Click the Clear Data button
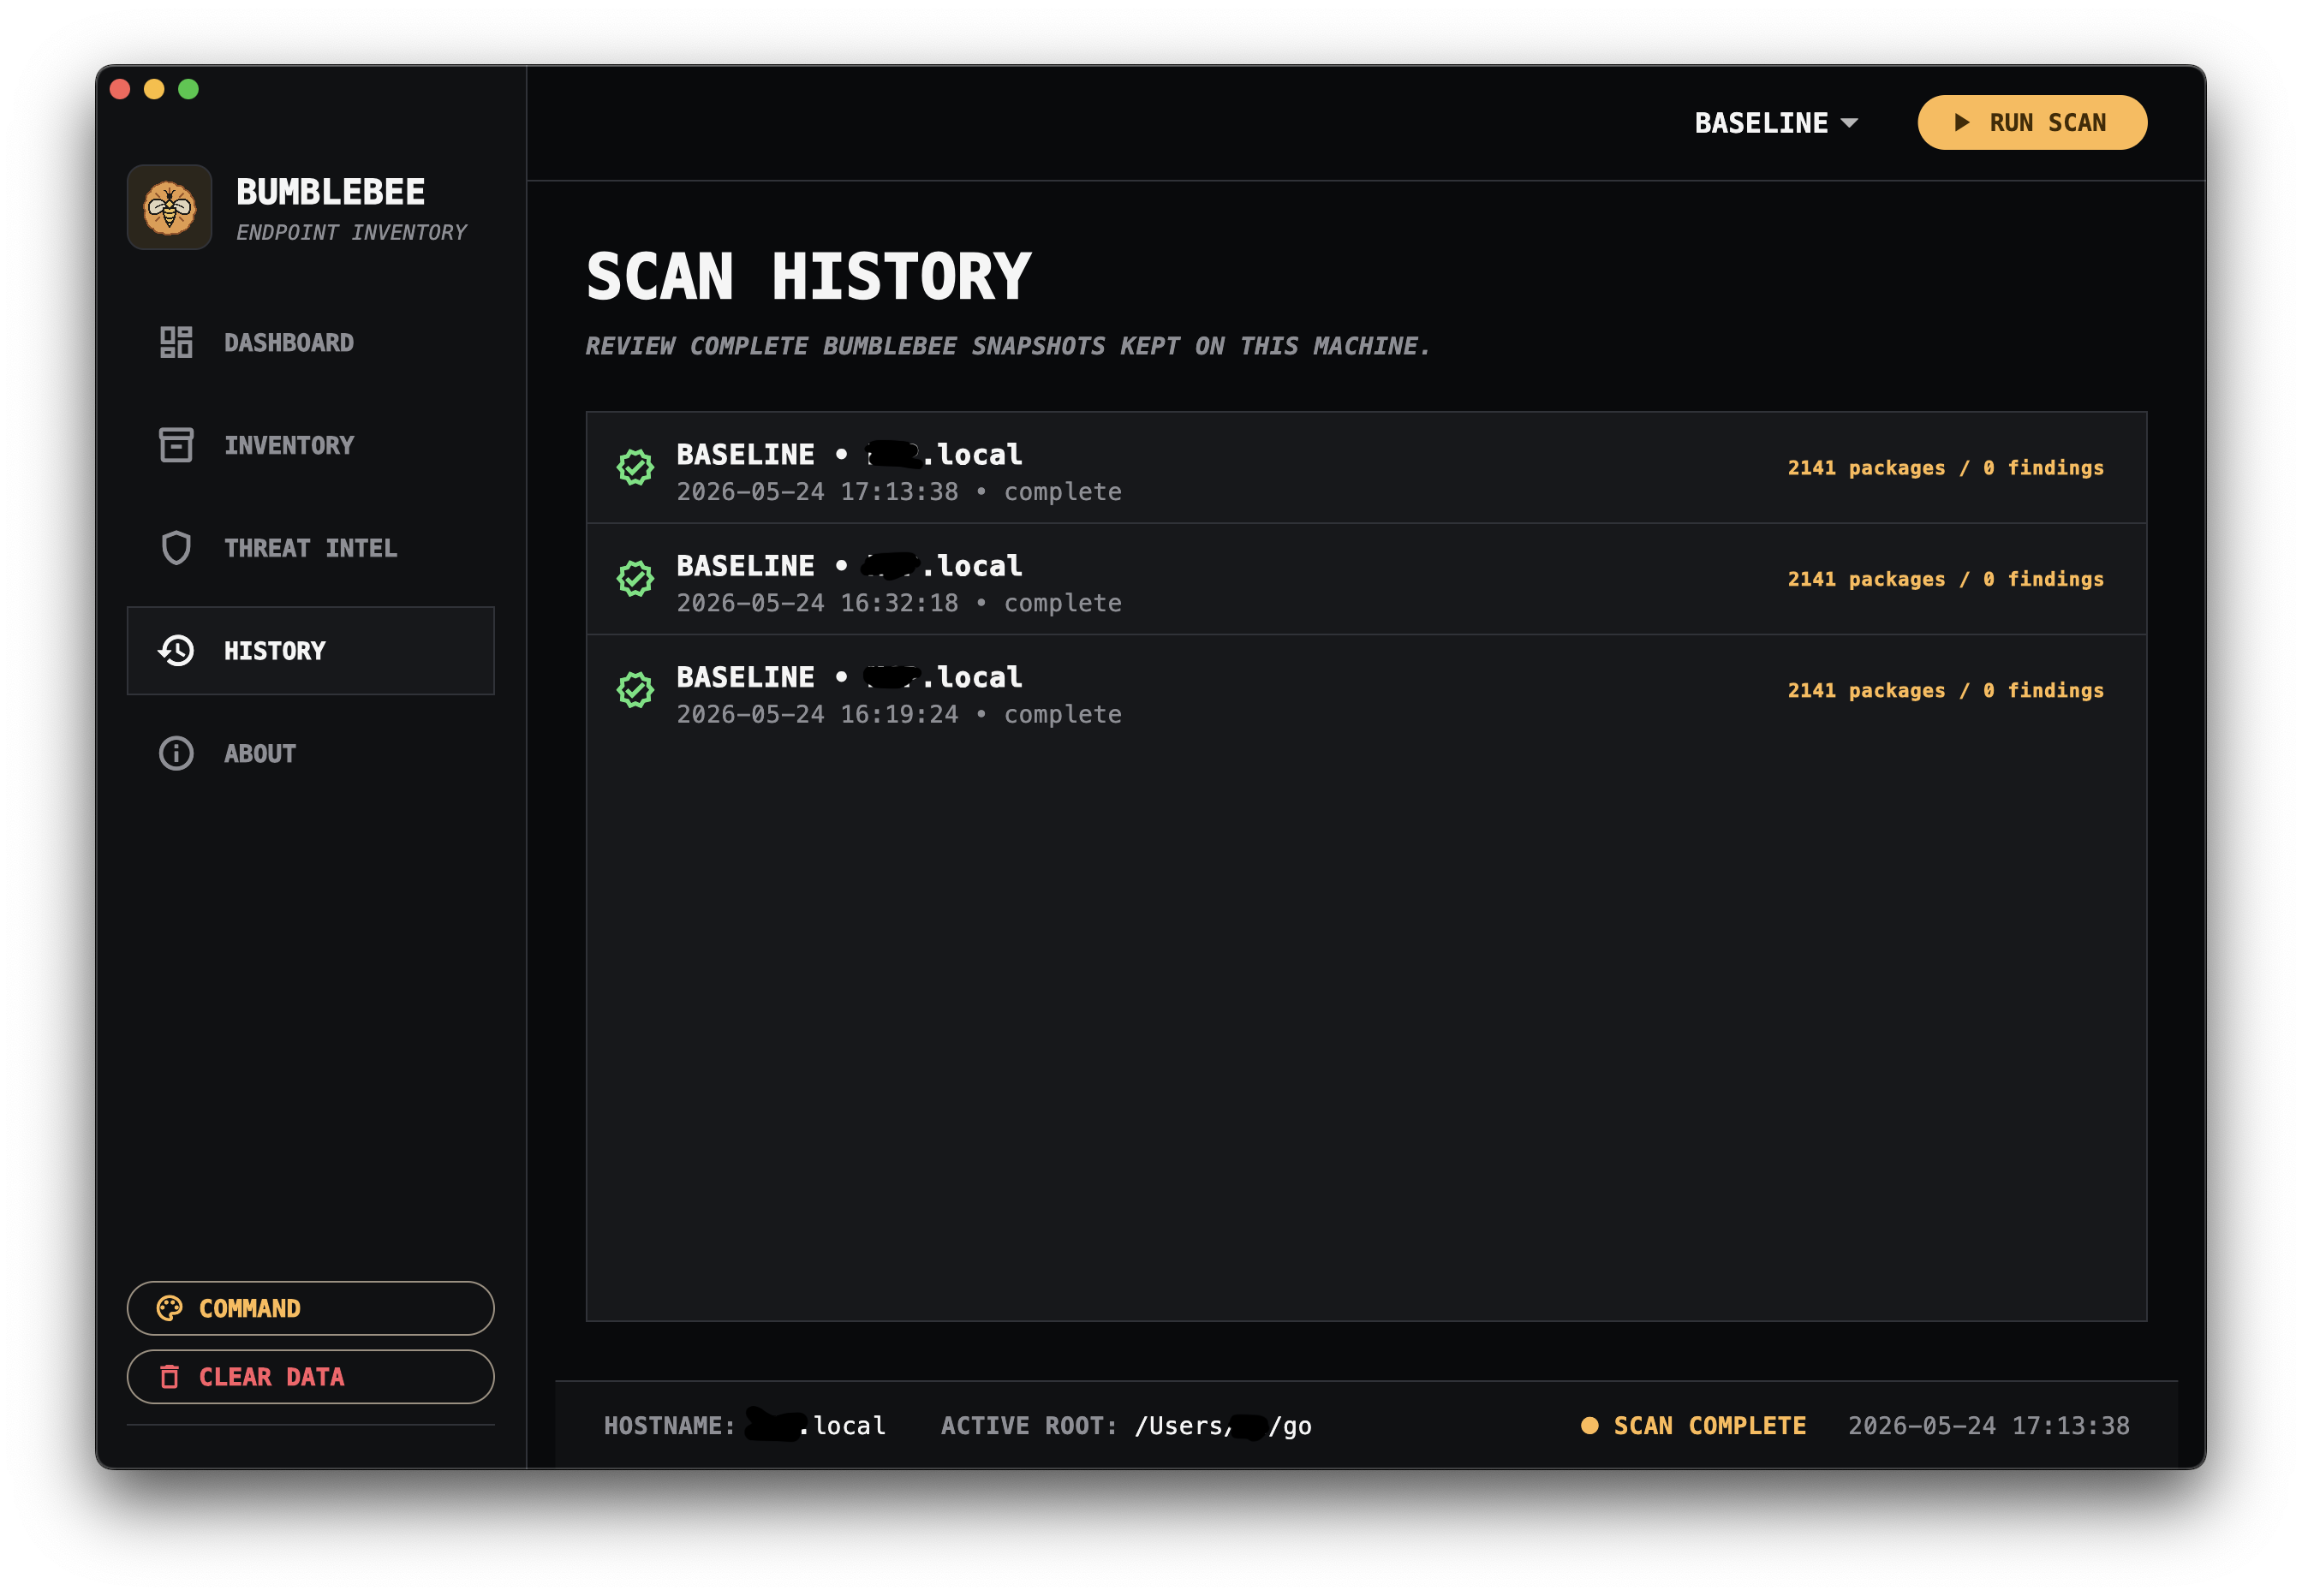The height and width of the screenshot is (1596, 2302). (x=311, y=1377)
